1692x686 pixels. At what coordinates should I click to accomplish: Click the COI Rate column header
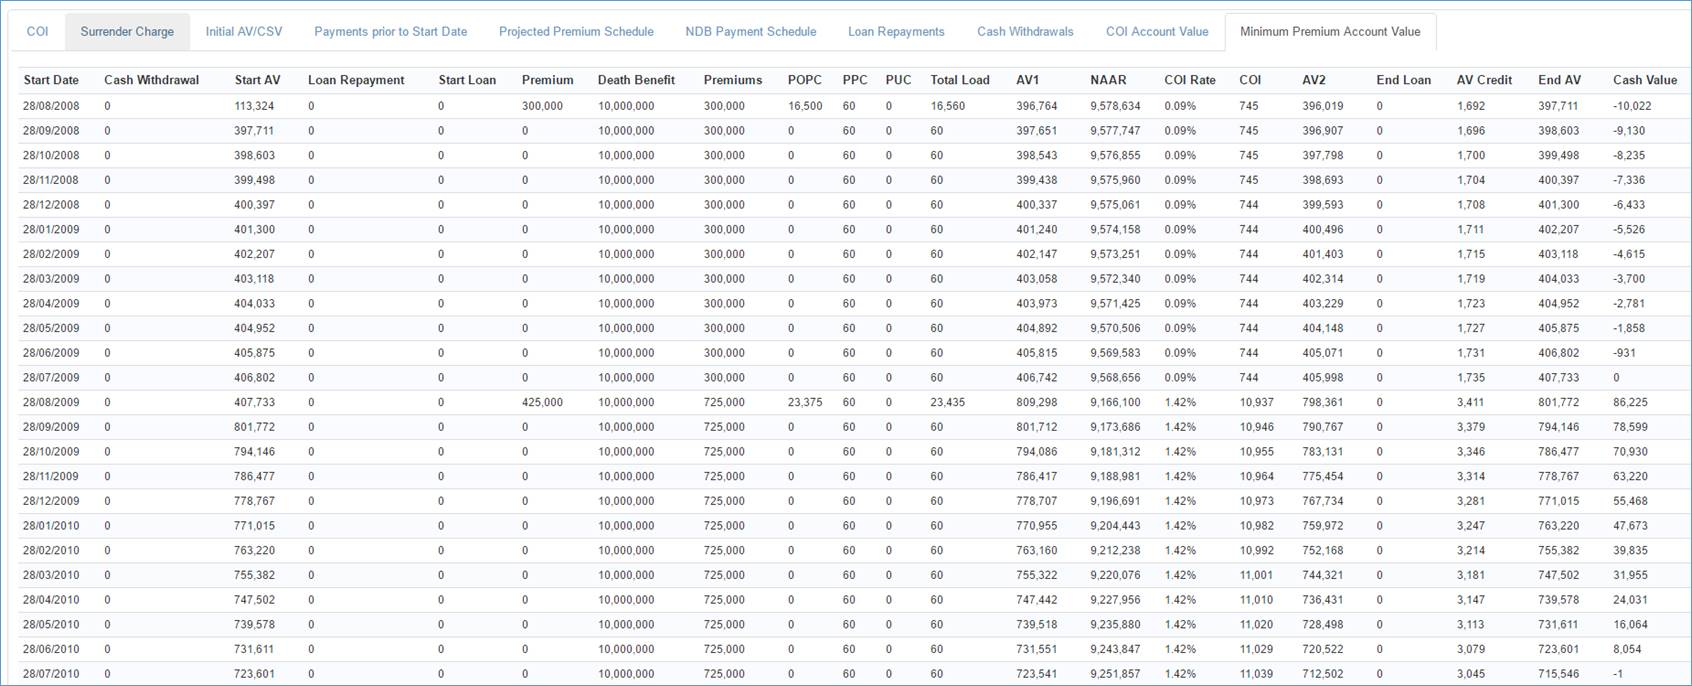[1189, 80]
